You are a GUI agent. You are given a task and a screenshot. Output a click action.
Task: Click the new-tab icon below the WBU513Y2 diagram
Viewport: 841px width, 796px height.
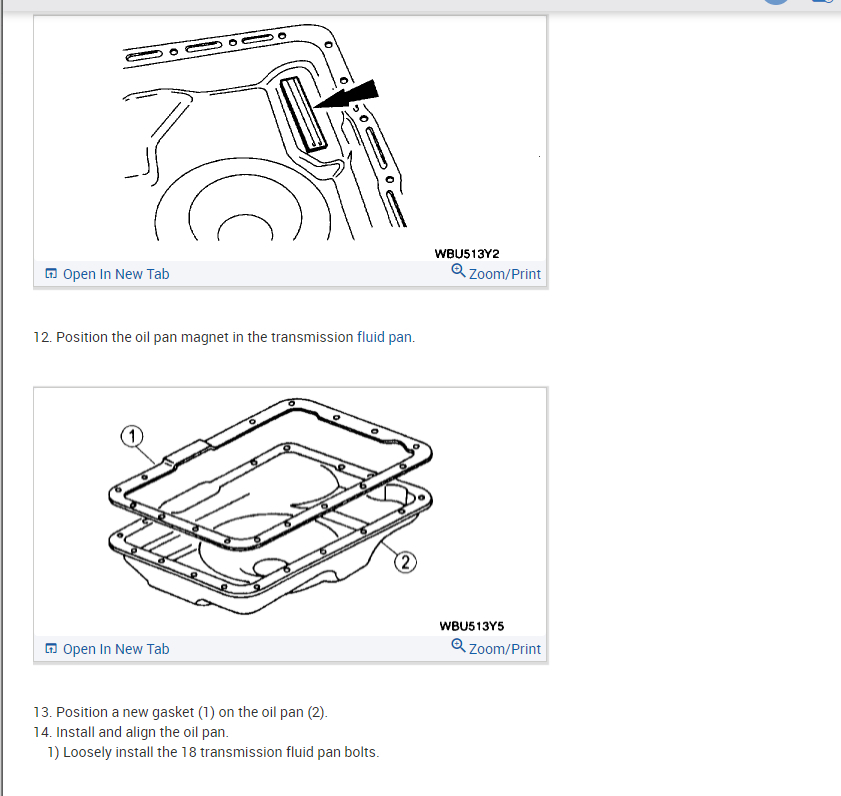pyautogui.click(x=51, y=274)
